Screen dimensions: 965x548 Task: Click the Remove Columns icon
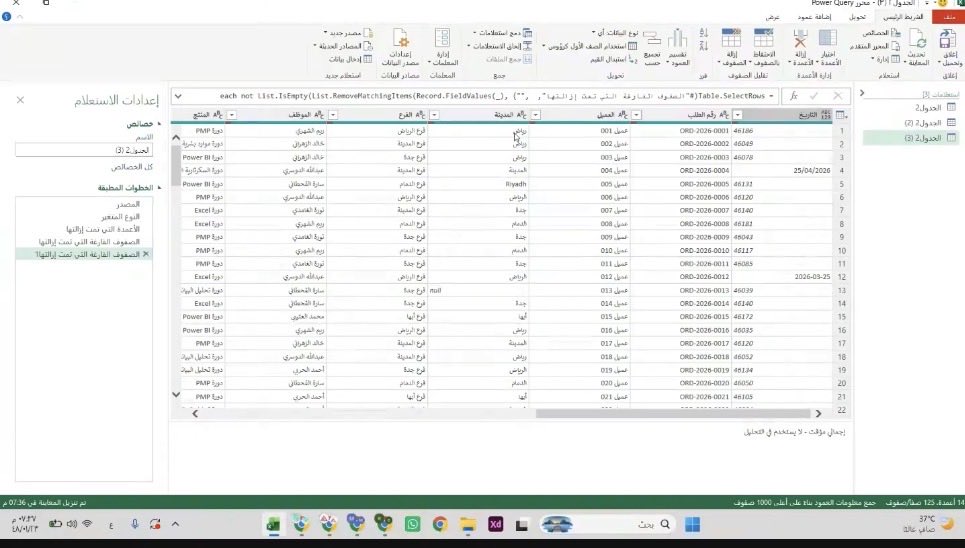click(x=800, y=38)
